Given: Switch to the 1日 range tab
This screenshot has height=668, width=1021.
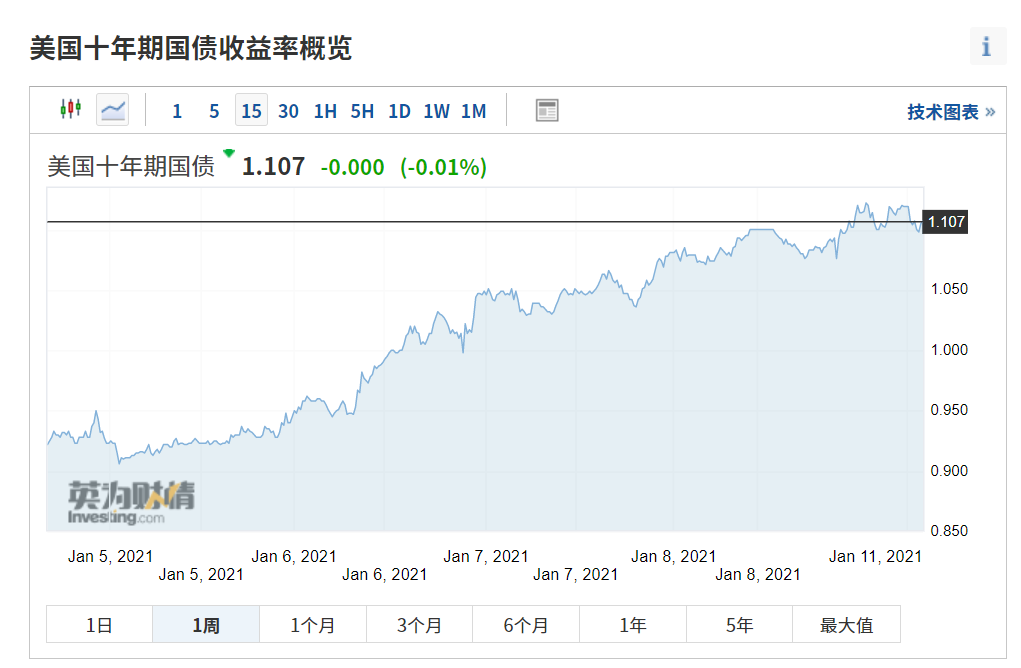Looking at the screenshot, I should 98,624.
